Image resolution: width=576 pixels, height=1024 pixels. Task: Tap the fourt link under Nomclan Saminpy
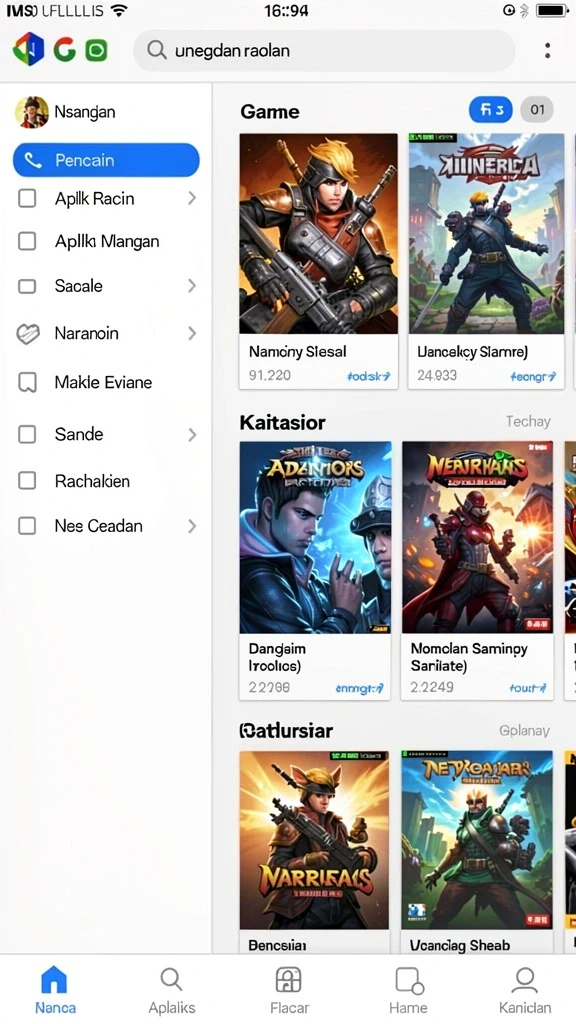click(528, 688)
